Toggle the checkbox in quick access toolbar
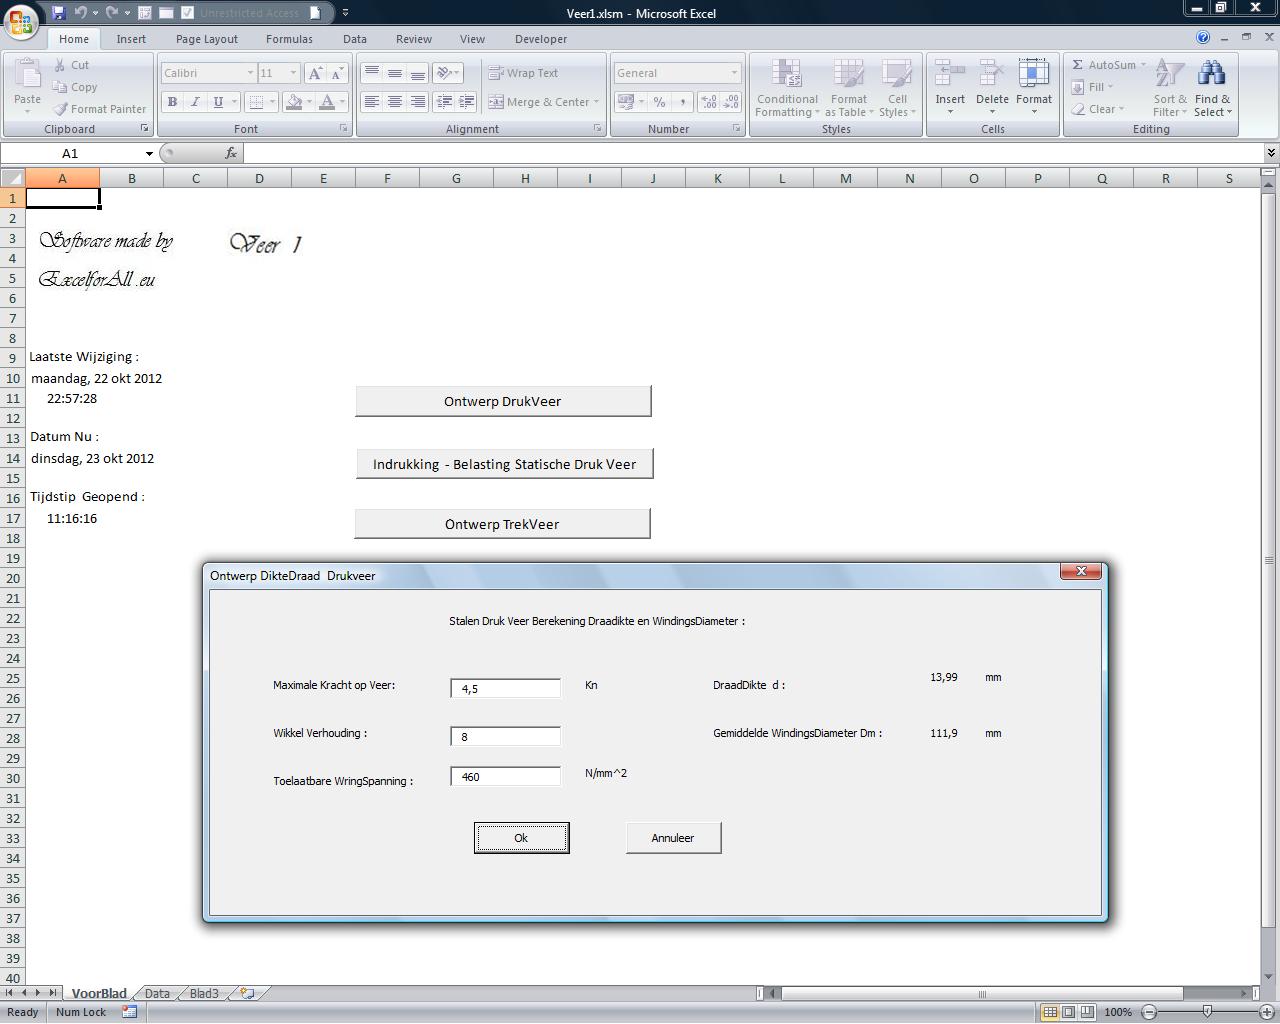 tap(187, 13)
